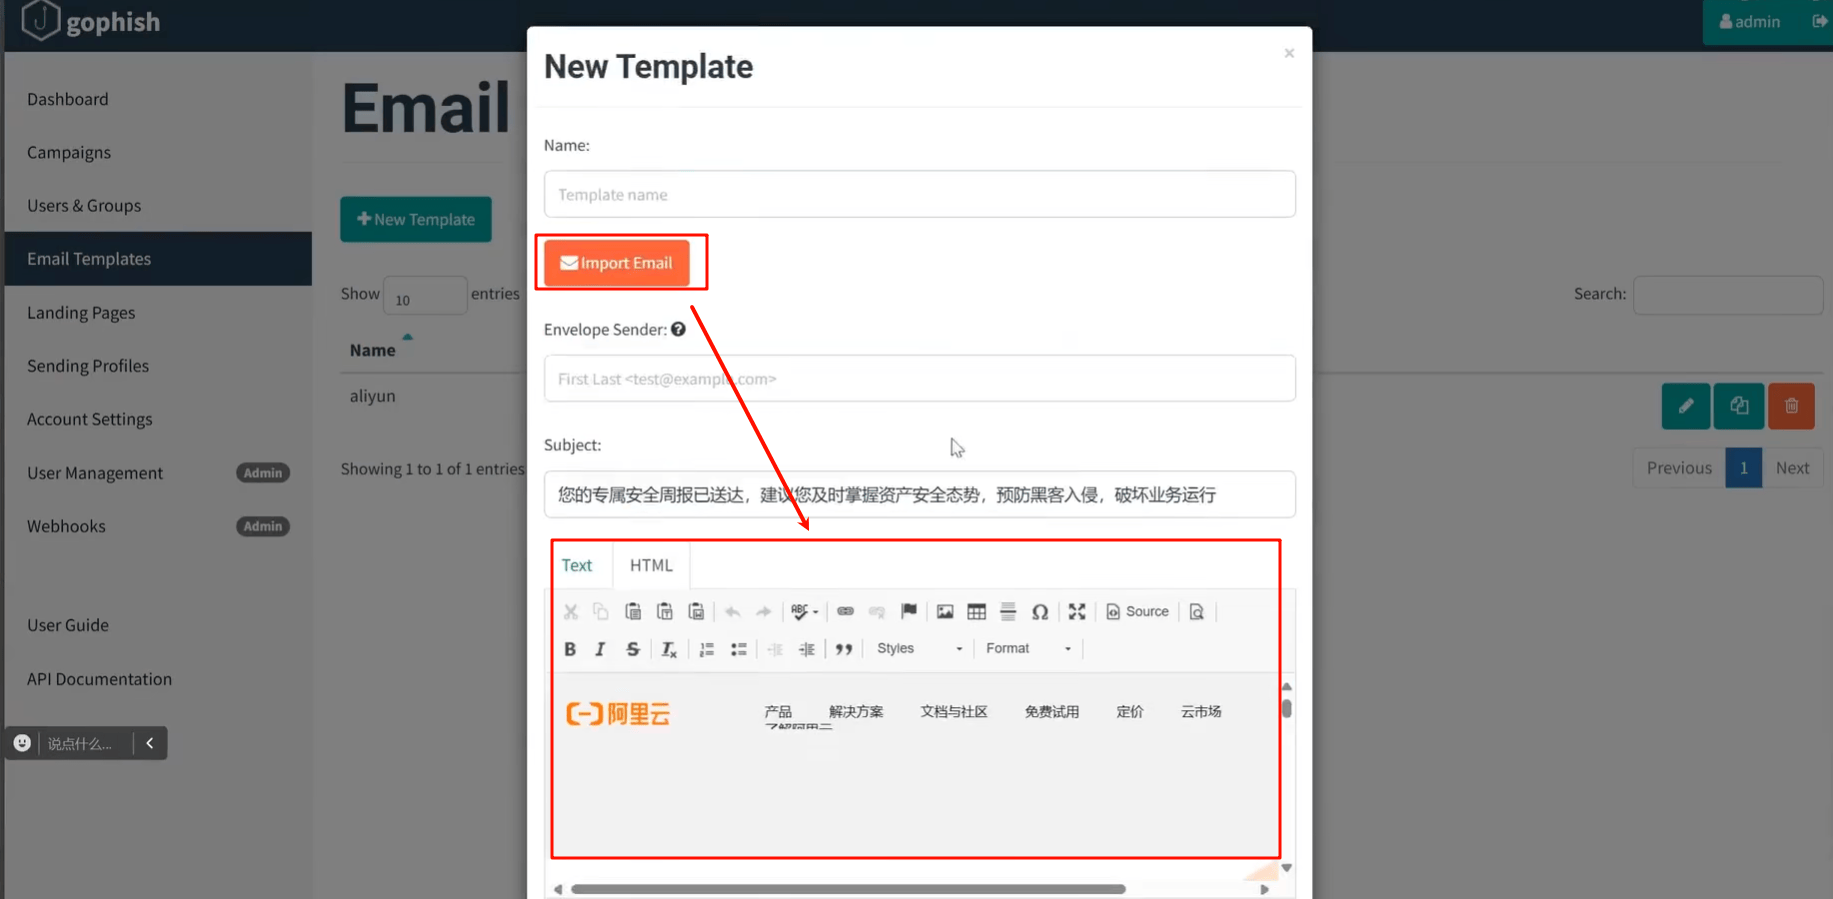This screenshot has width=1833, height=899.
Task: Insert a bulleted list
Action: pos(739,649)
